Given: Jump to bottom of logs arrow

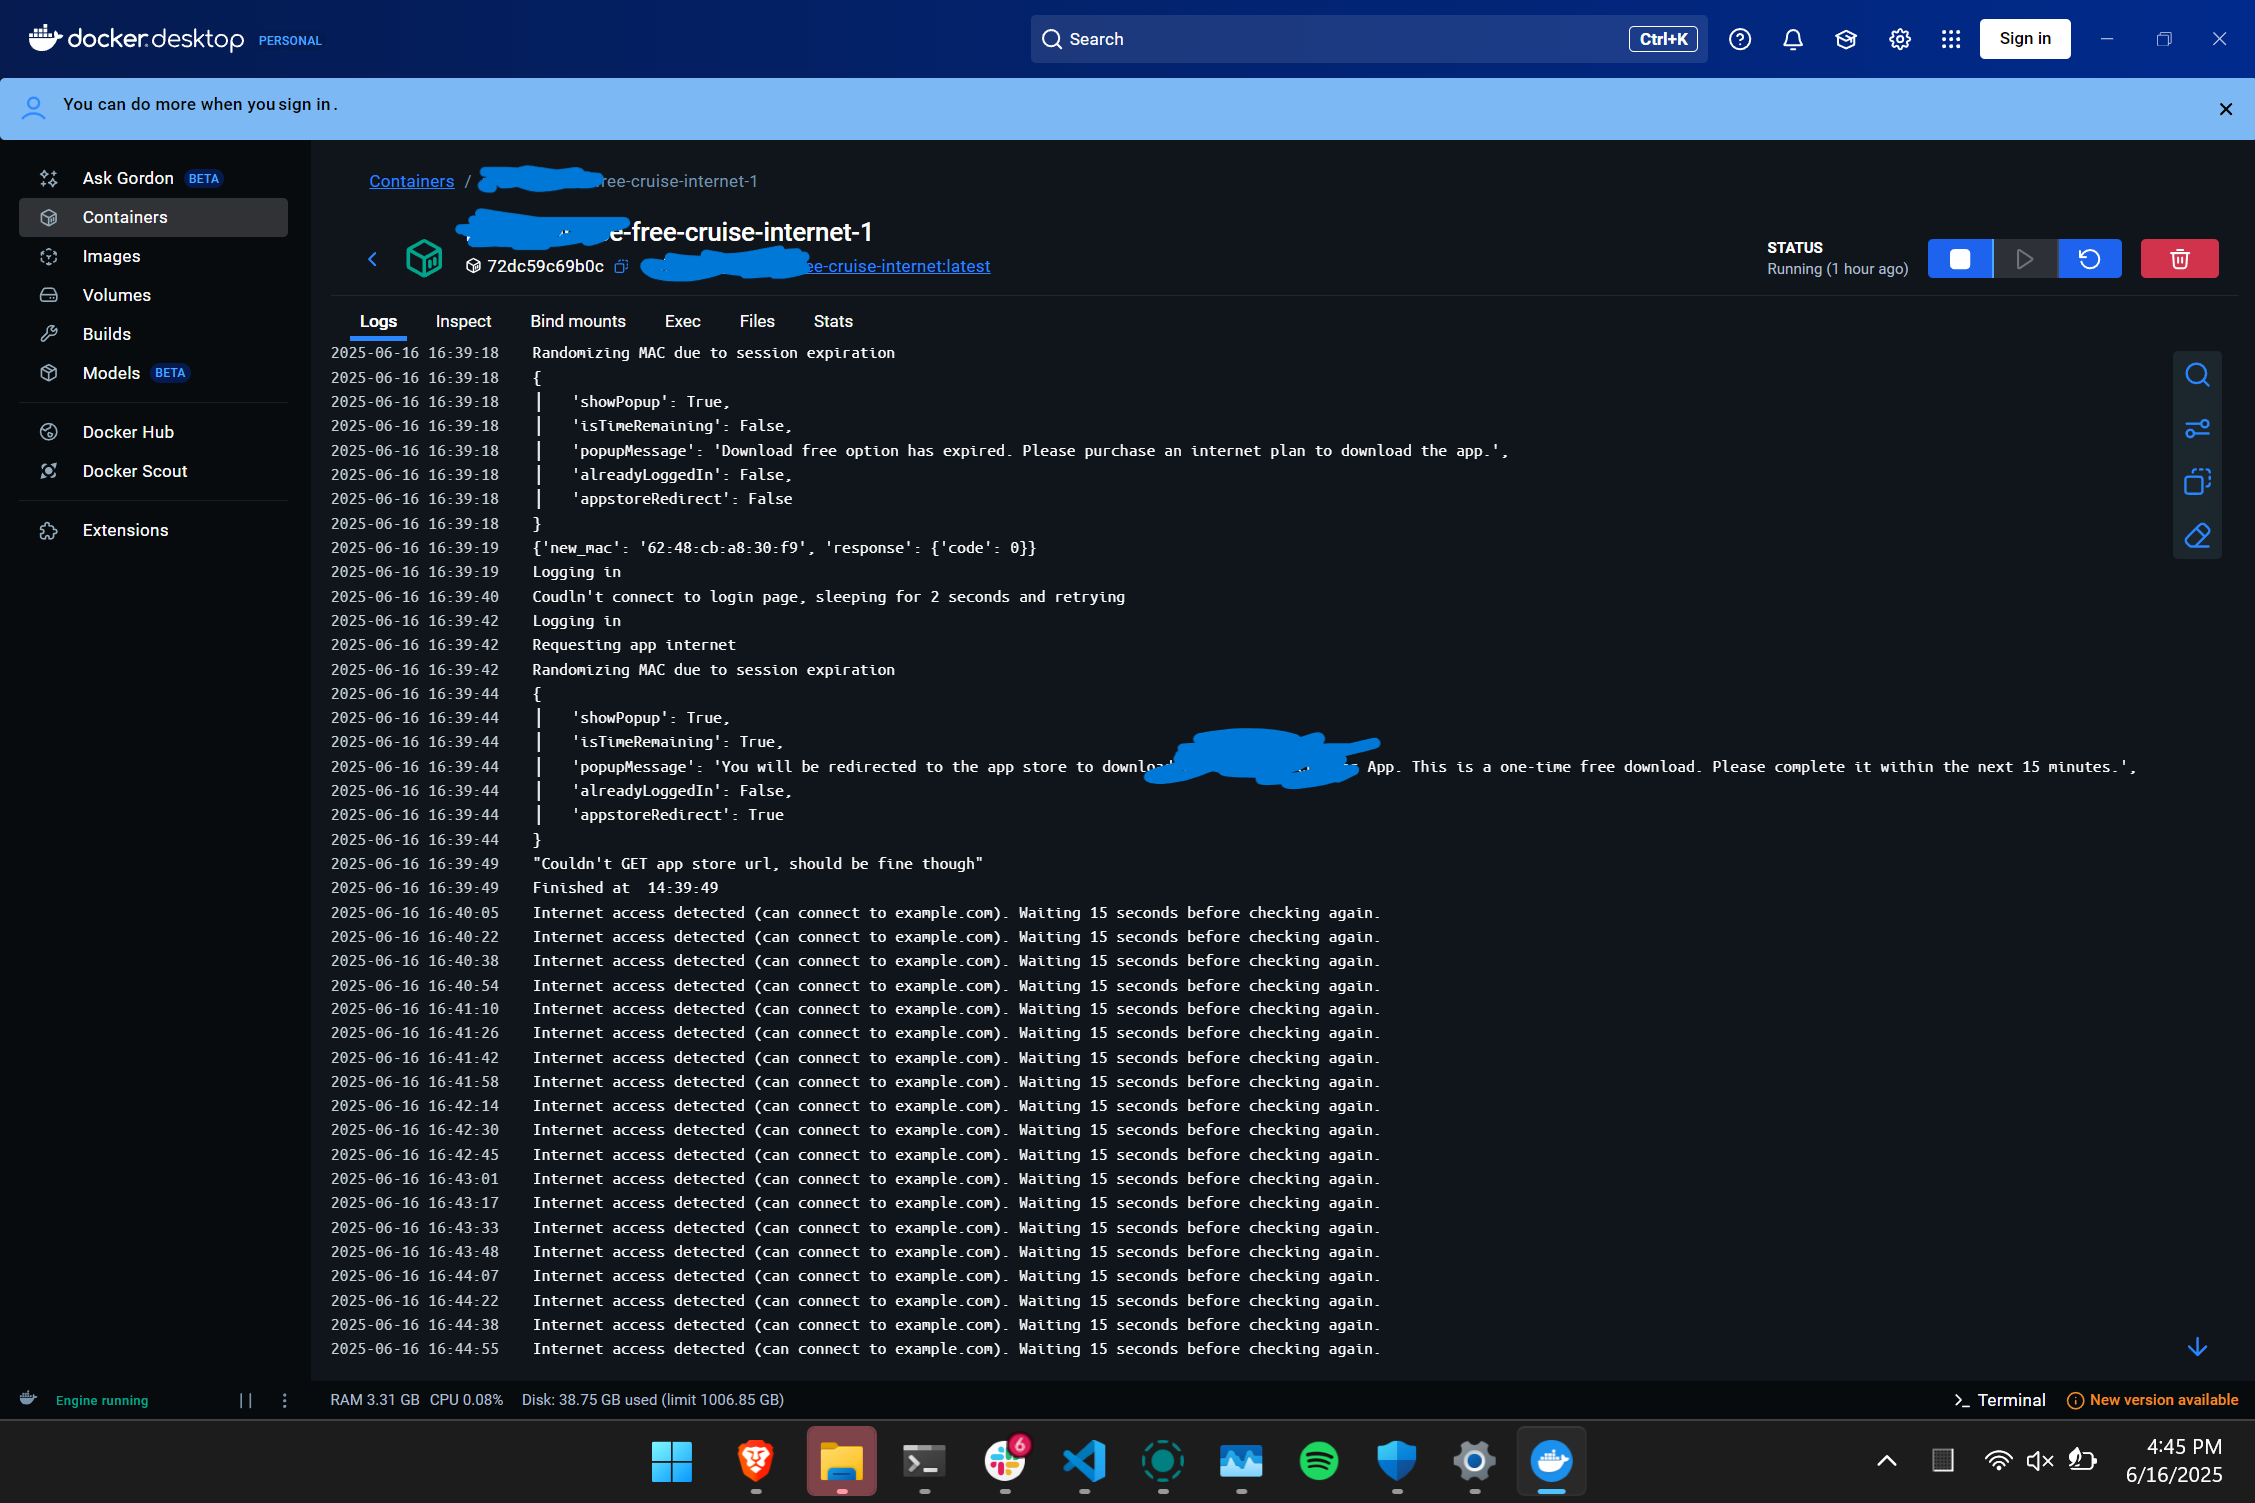Looking at the screenshot, I should coord(2197,1347).
